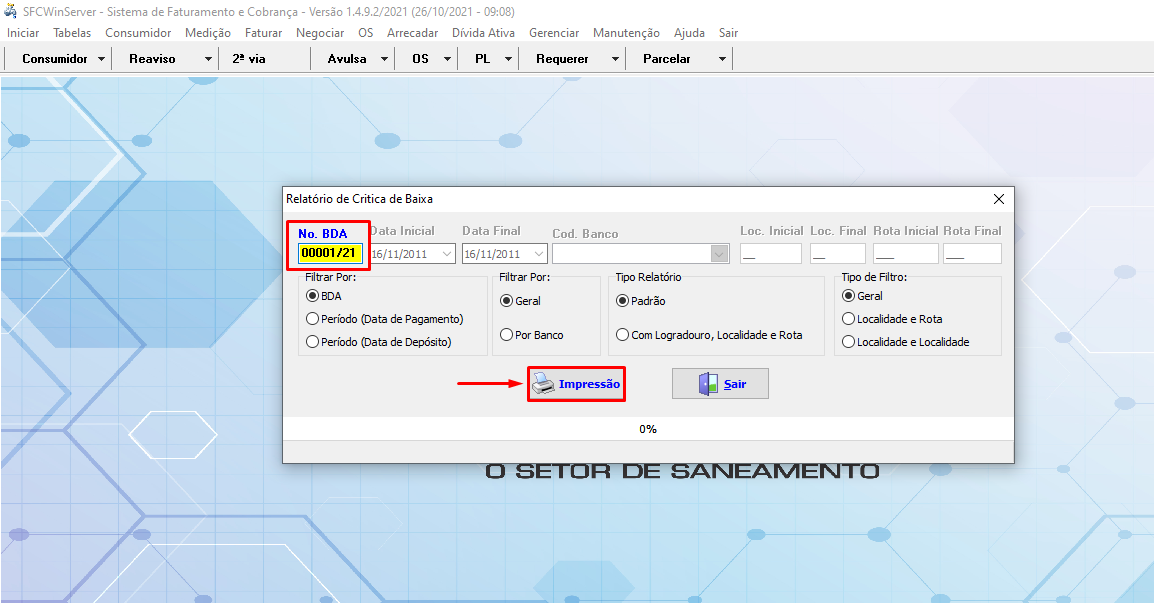Click the 2ª via toolbar button

coord(249,59)
